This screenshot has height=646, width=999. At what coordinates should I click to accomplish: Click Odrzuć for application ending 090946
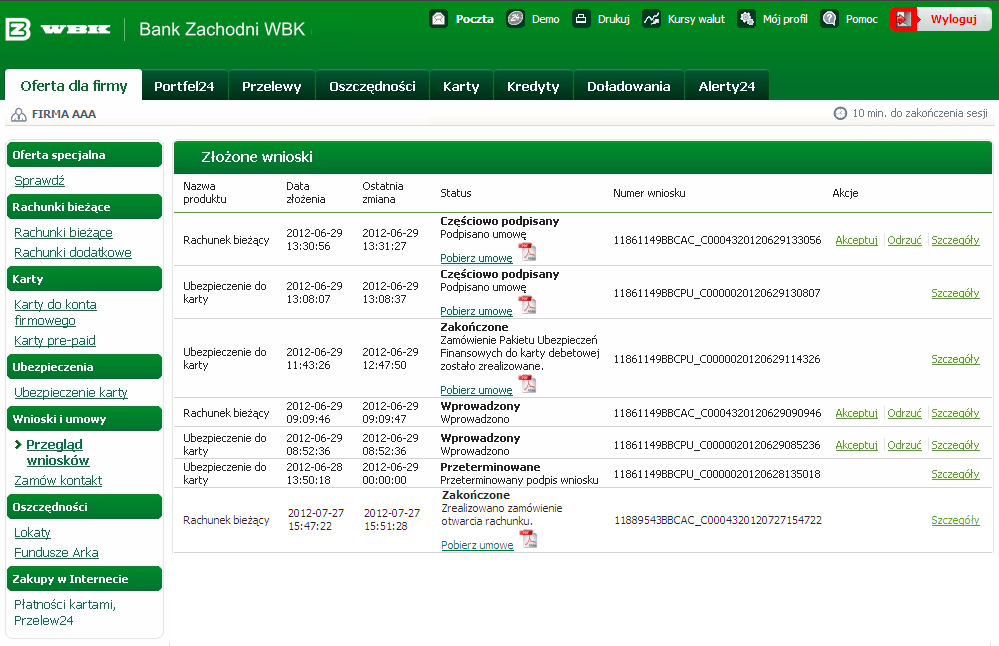click(904, 413)
